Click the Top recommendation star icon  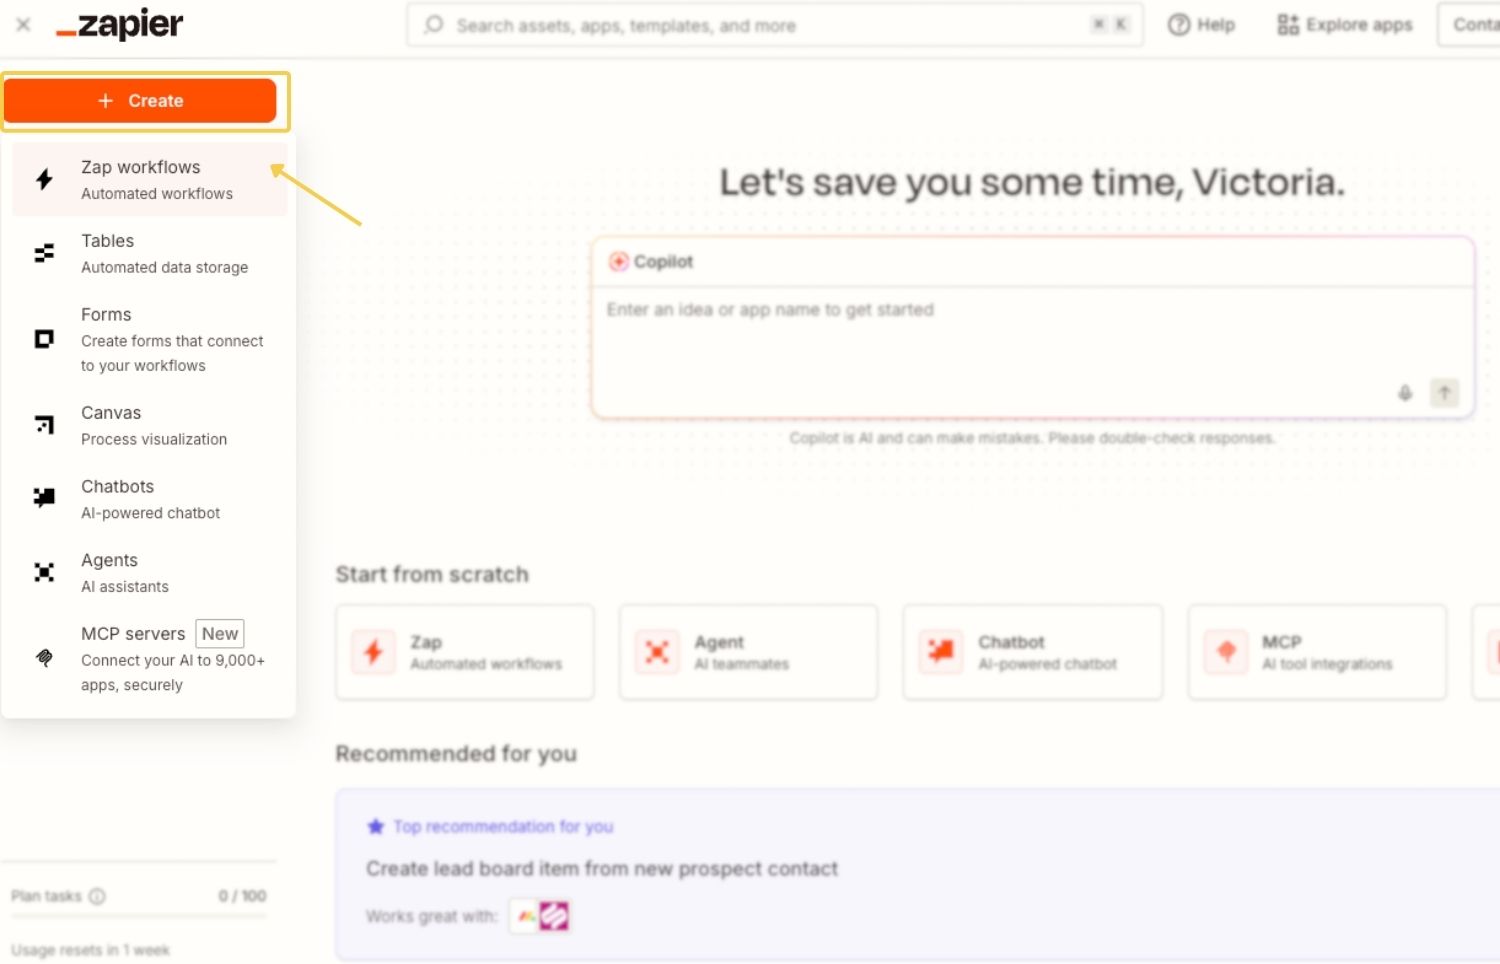tap(376, 827)
